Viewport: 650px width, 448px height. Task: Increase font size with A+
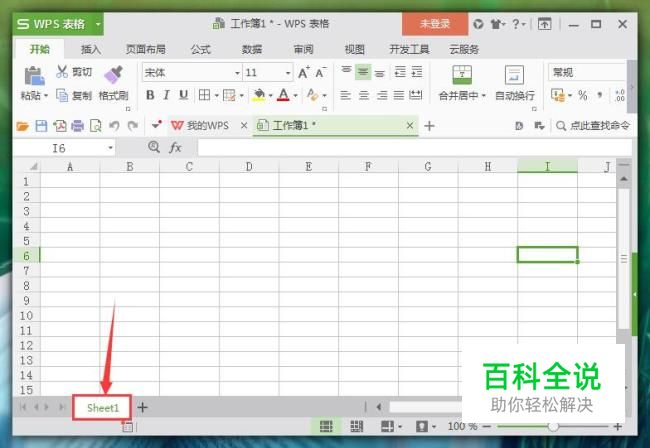304,73
